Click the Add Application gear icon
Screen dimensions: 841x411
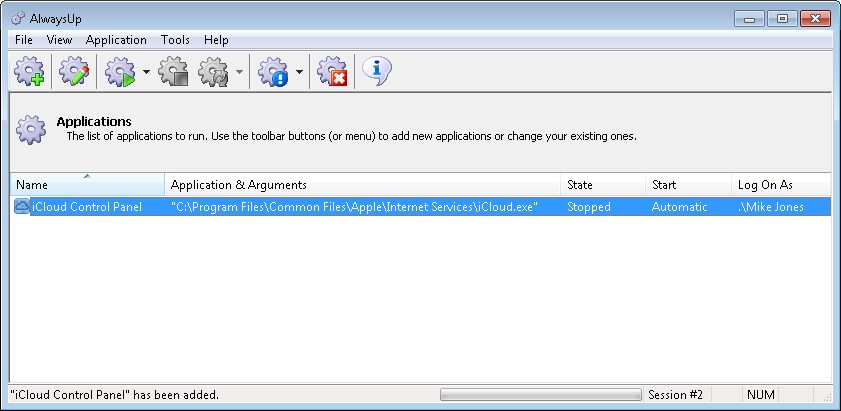pos(29,71)
